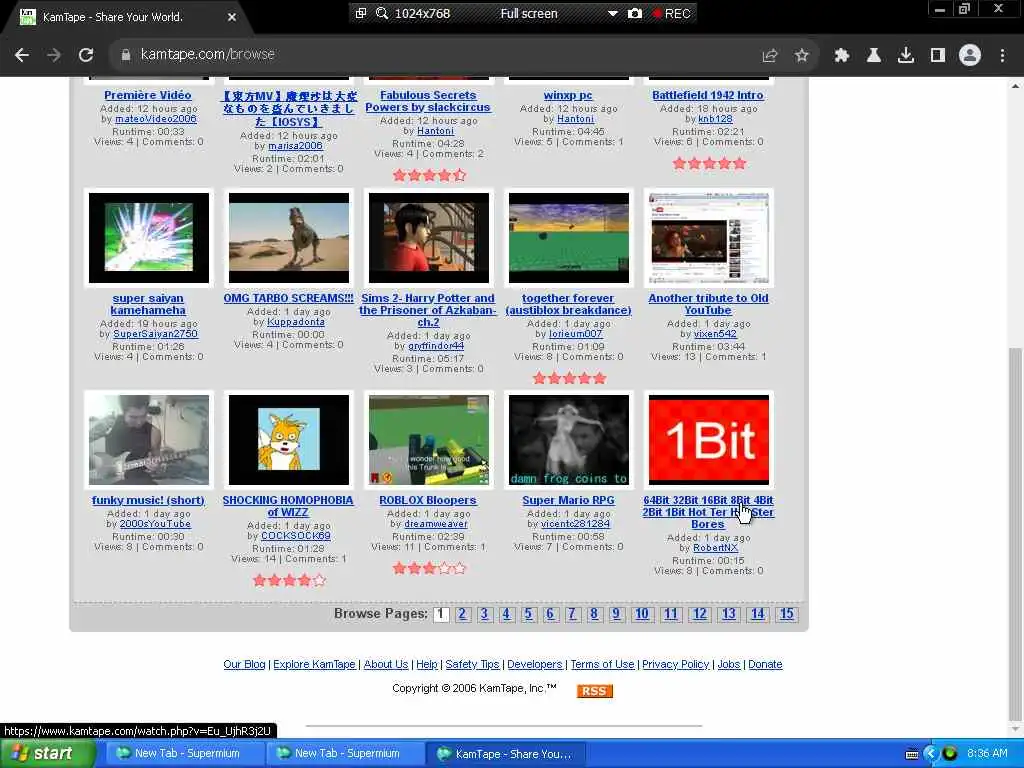This screenshot has height=768, width=1024.
Task: Select current browse page 1
Action: 441,614
